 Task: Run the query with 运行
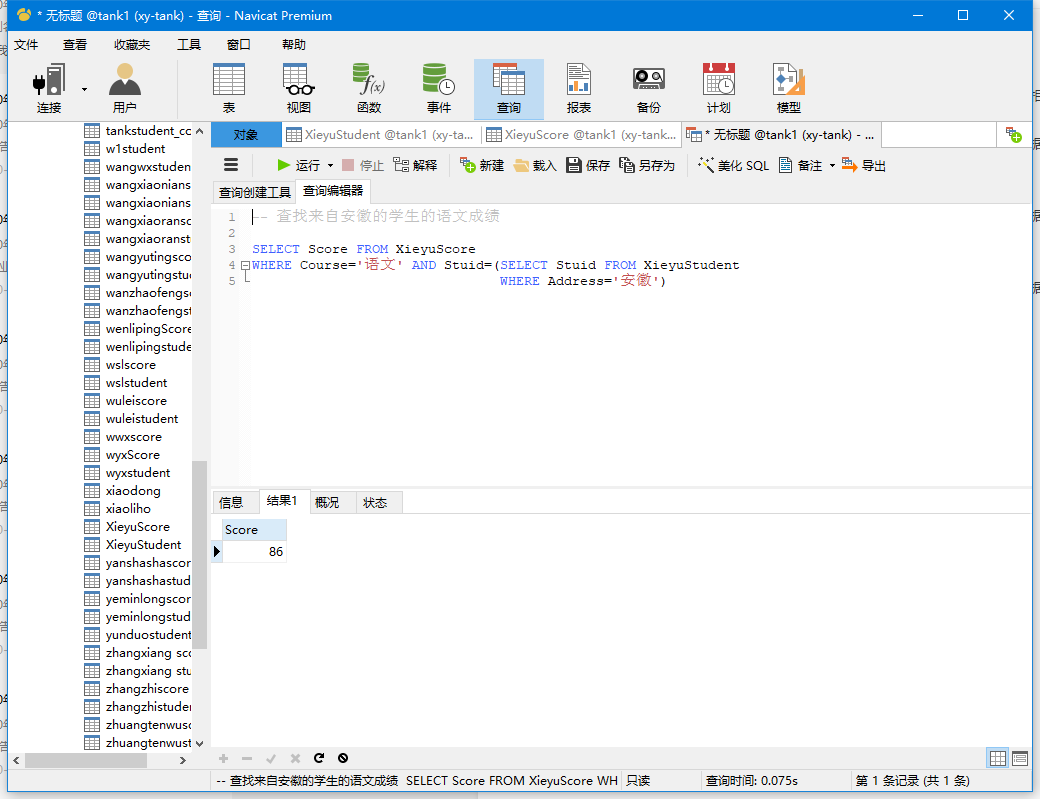298,165
